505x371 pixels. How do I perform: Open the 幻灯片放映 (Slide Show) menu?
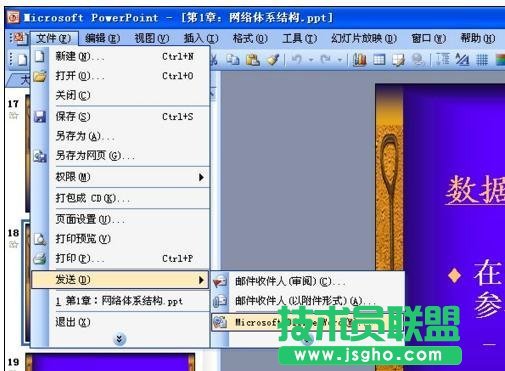tap(364, 39)
